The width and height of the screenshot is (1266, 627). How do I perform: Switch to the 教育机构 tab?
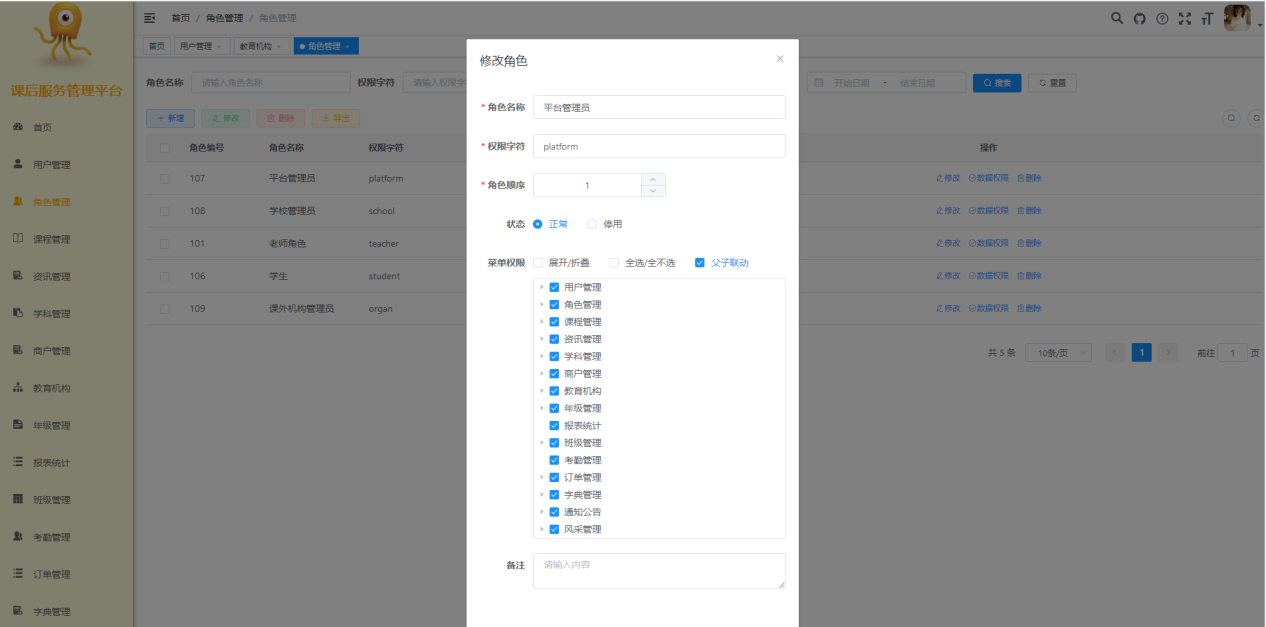click(260, 46)
